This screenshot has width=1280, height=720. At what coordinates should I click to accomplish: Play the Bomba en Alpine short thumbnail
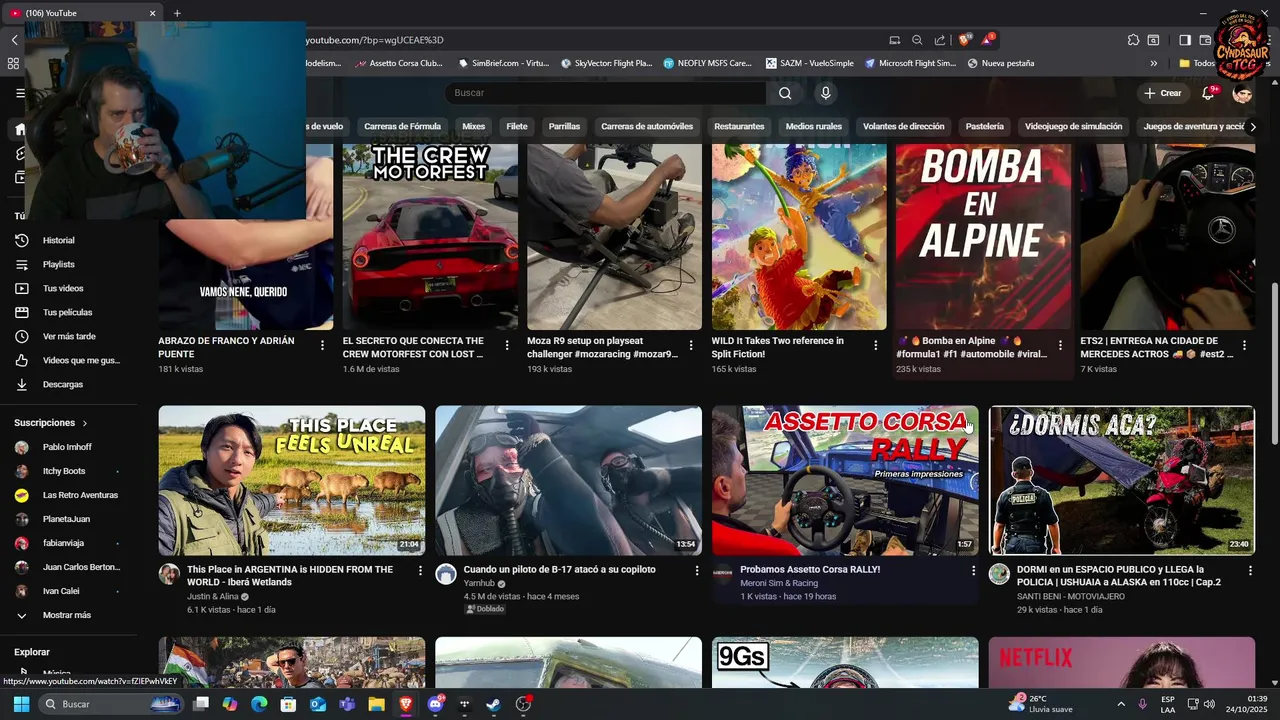point(983,236)
